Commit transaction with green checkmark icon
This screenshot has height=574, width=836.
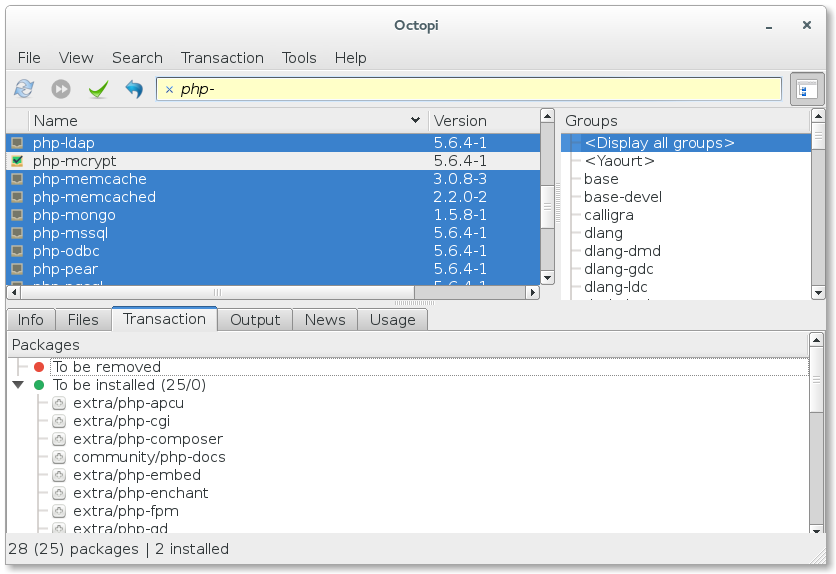click(98, 88)
